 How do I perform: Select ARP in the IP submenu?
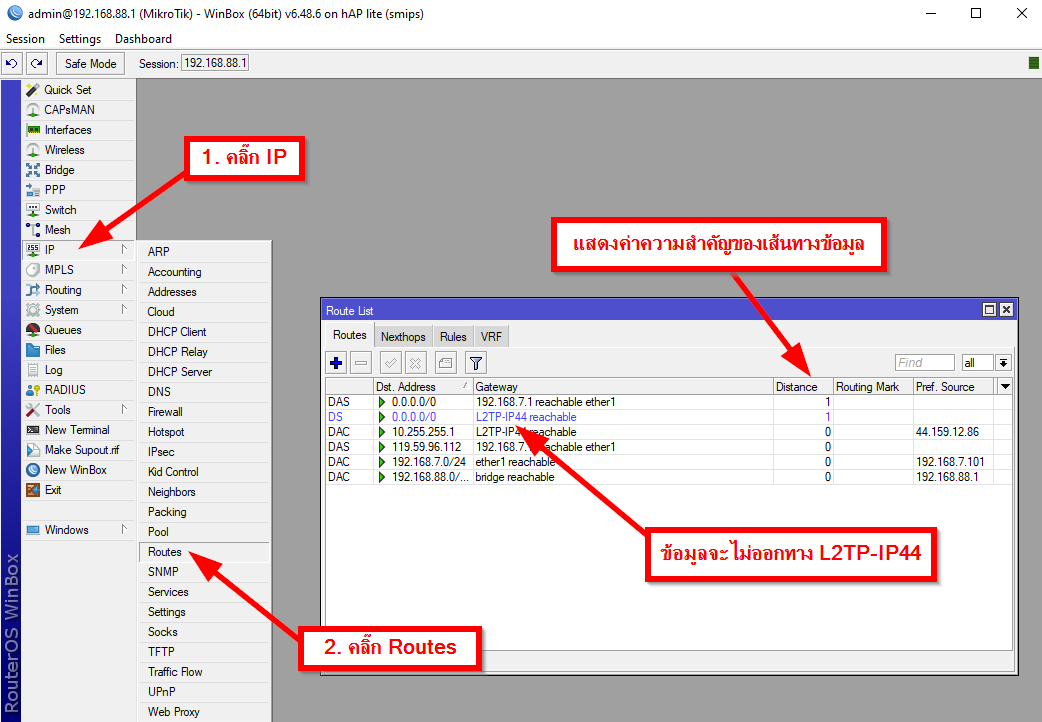[x=205, y=252]
